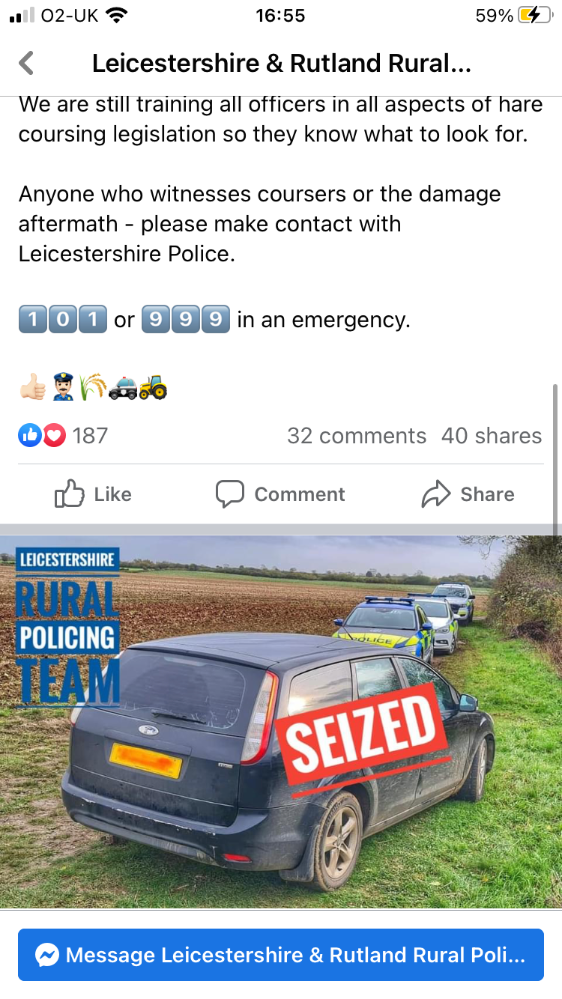View the 187 reactions count
The height and width of the screenshot is (999, 562).
90,436
